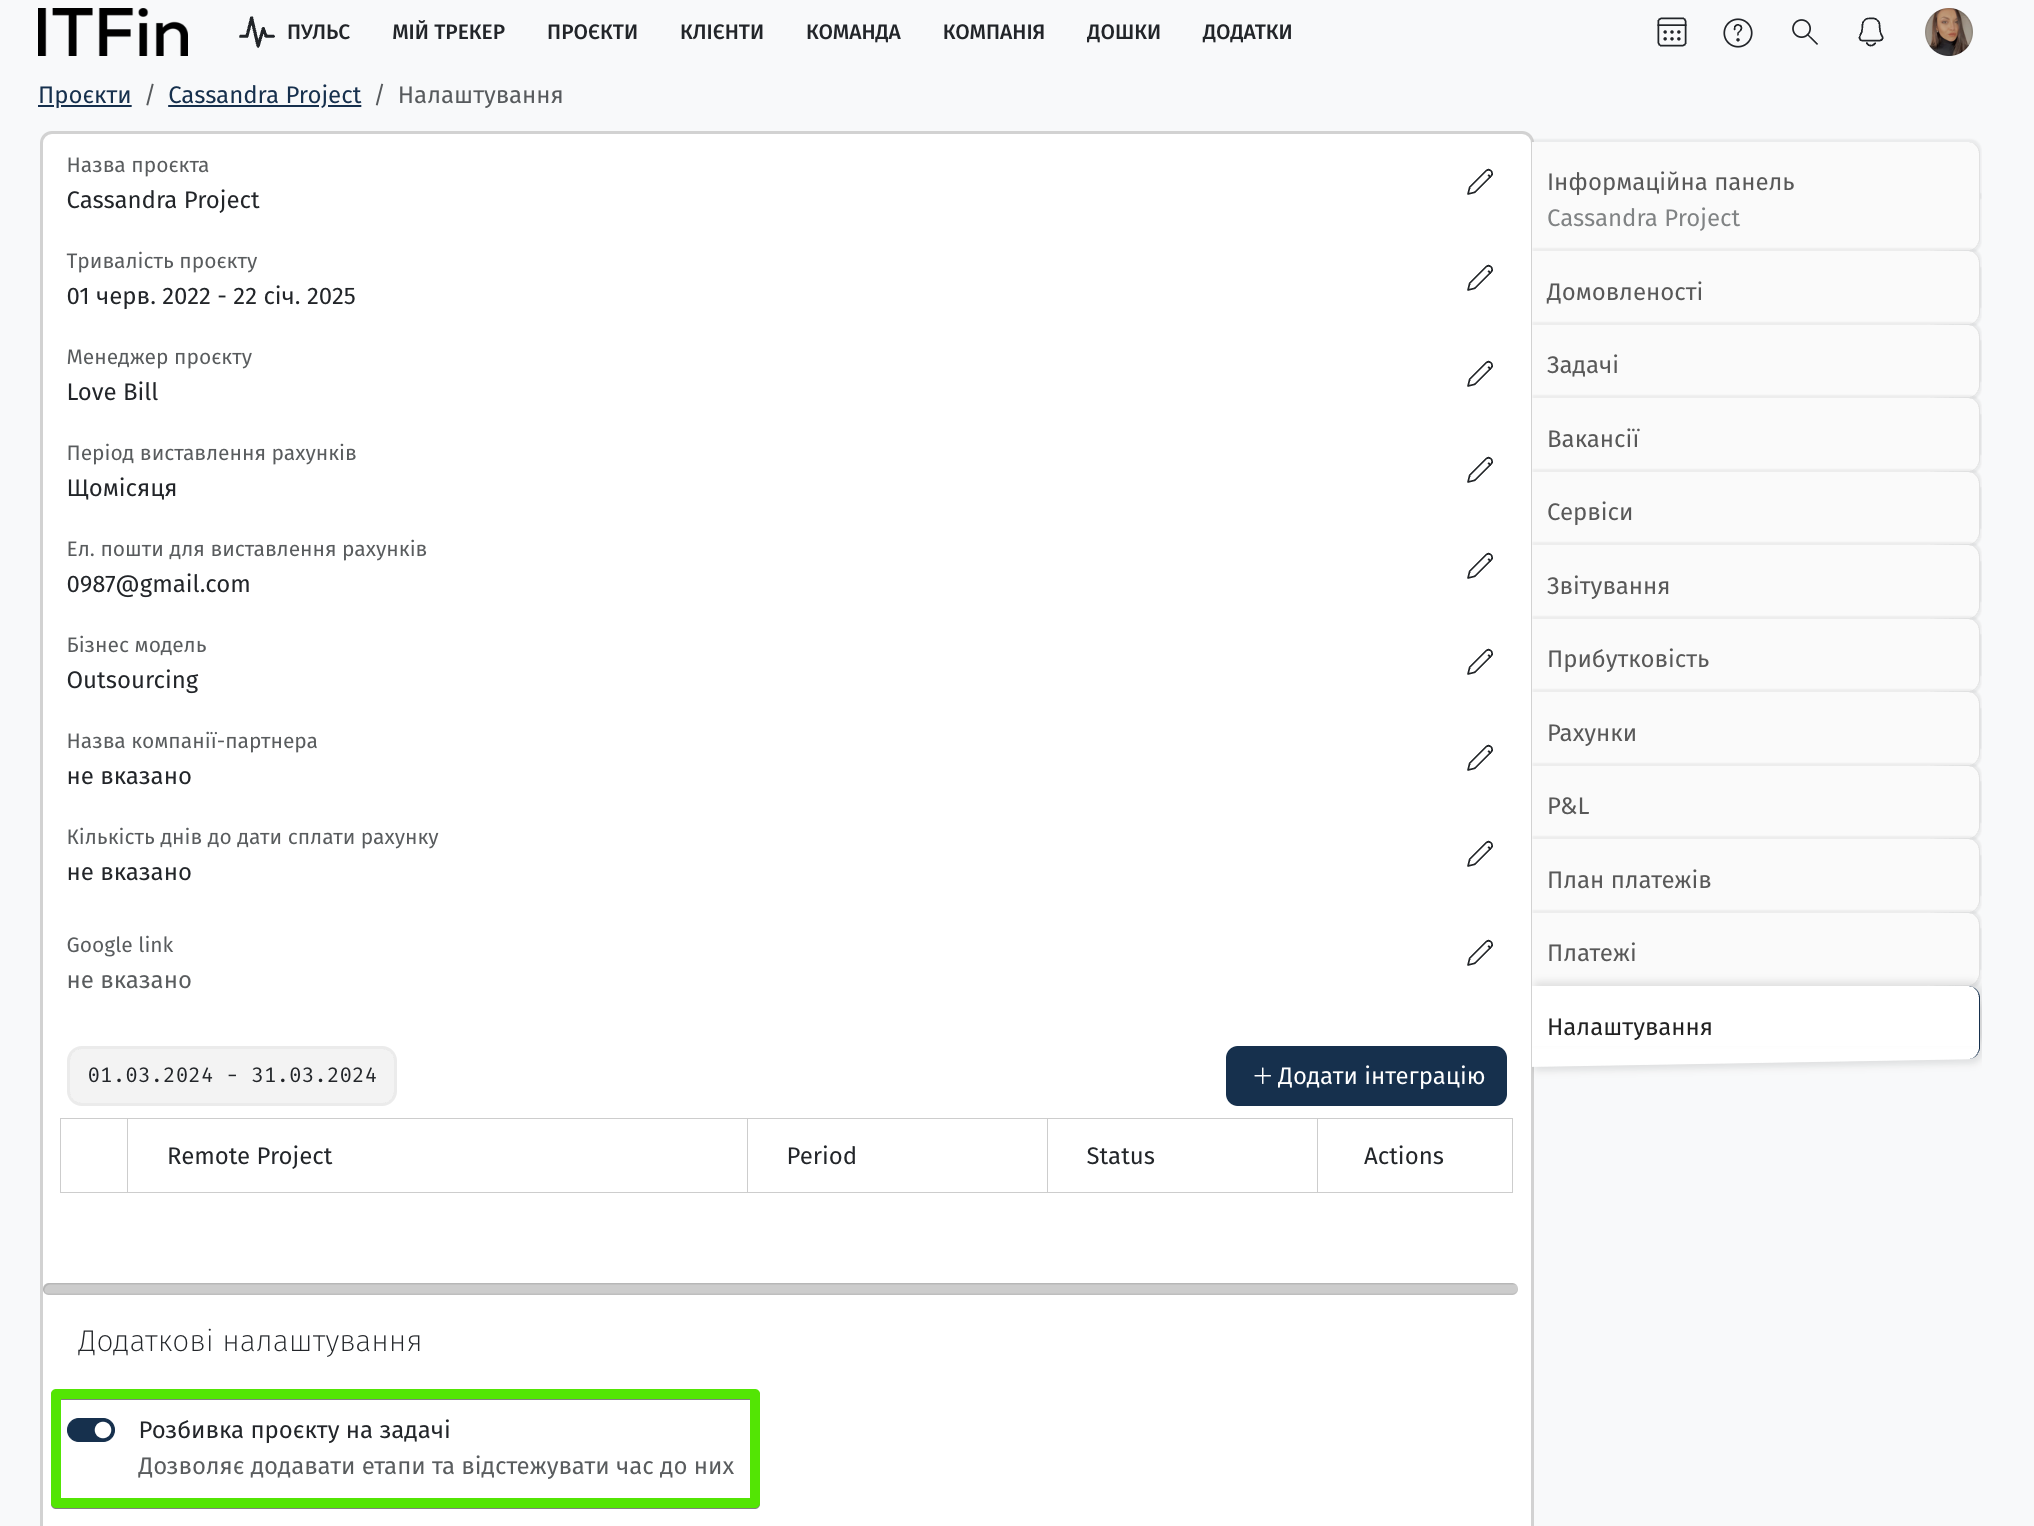
Task: Open МІЙ ТРЕКЕР menu item
Action: point(448,32)
